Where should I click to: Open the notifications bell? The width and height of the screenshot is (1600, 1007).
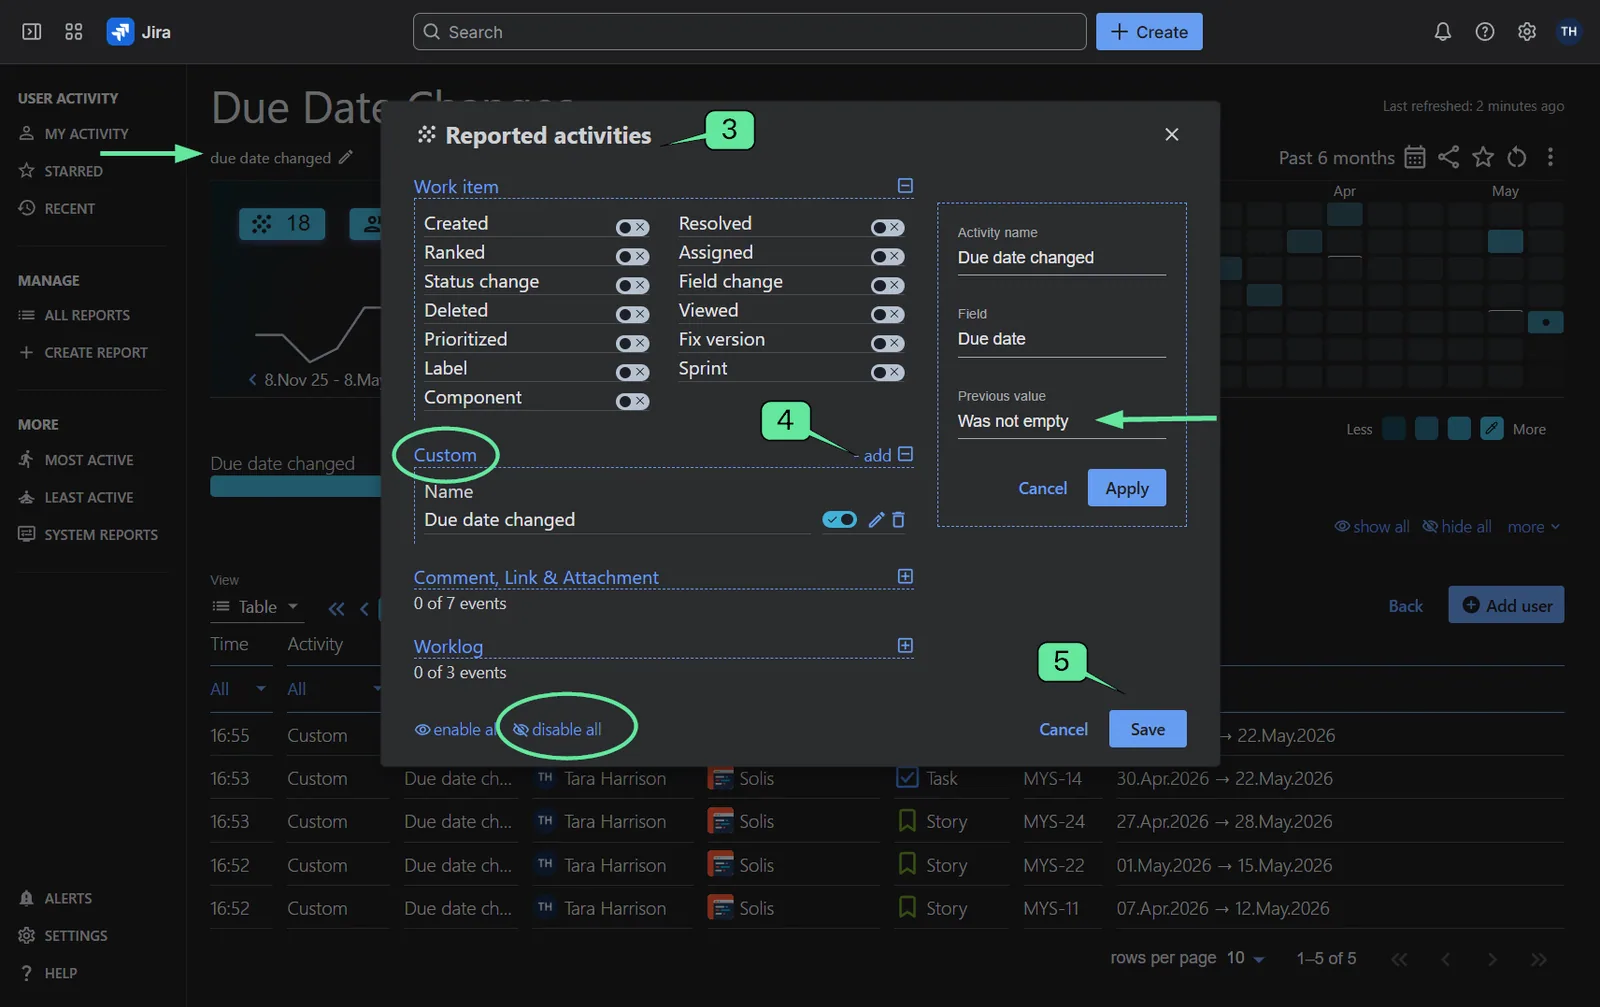point(1442,32)
